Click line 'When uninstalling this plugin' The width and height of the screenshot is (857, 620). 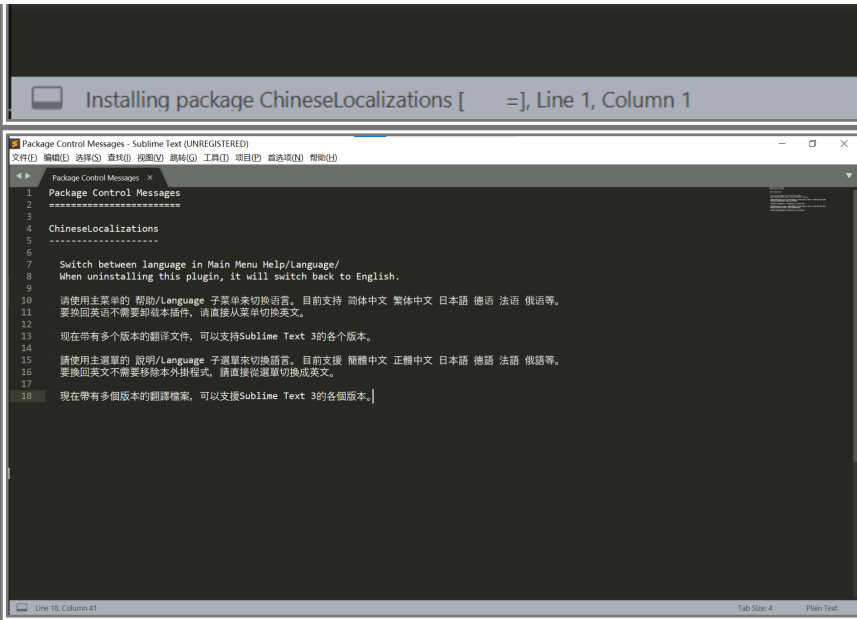(229, 277)
